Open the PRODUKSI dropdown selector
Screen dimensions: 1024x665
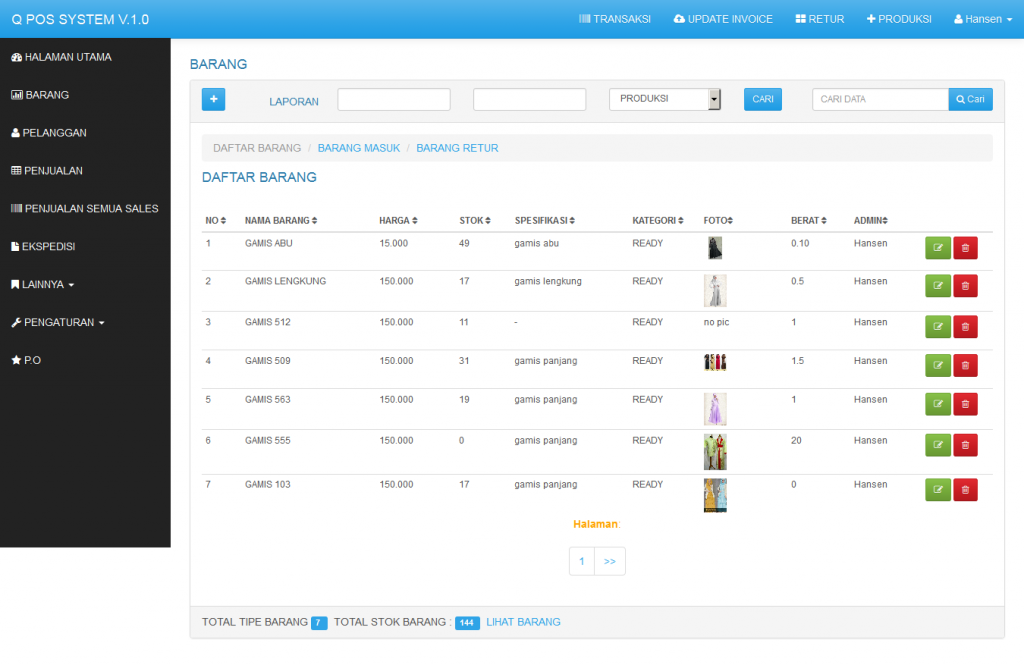(664, 99)
